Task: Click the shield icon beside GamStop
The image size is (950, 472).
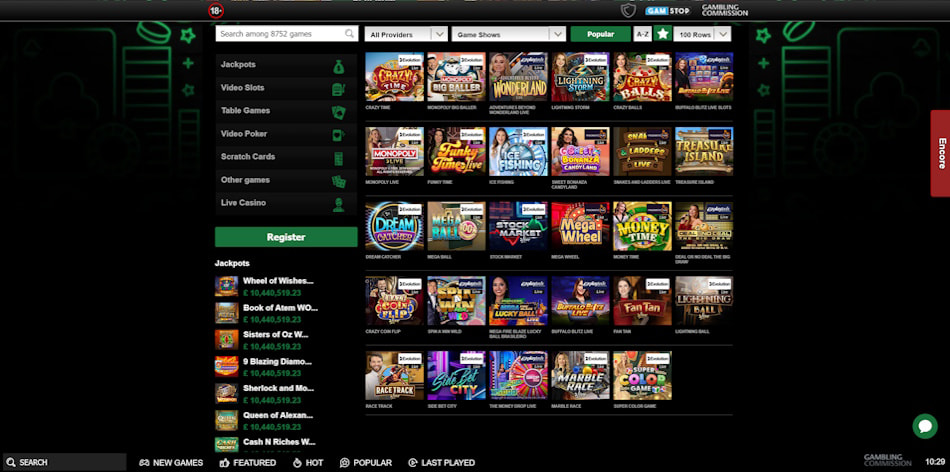Action: point(628,10)
